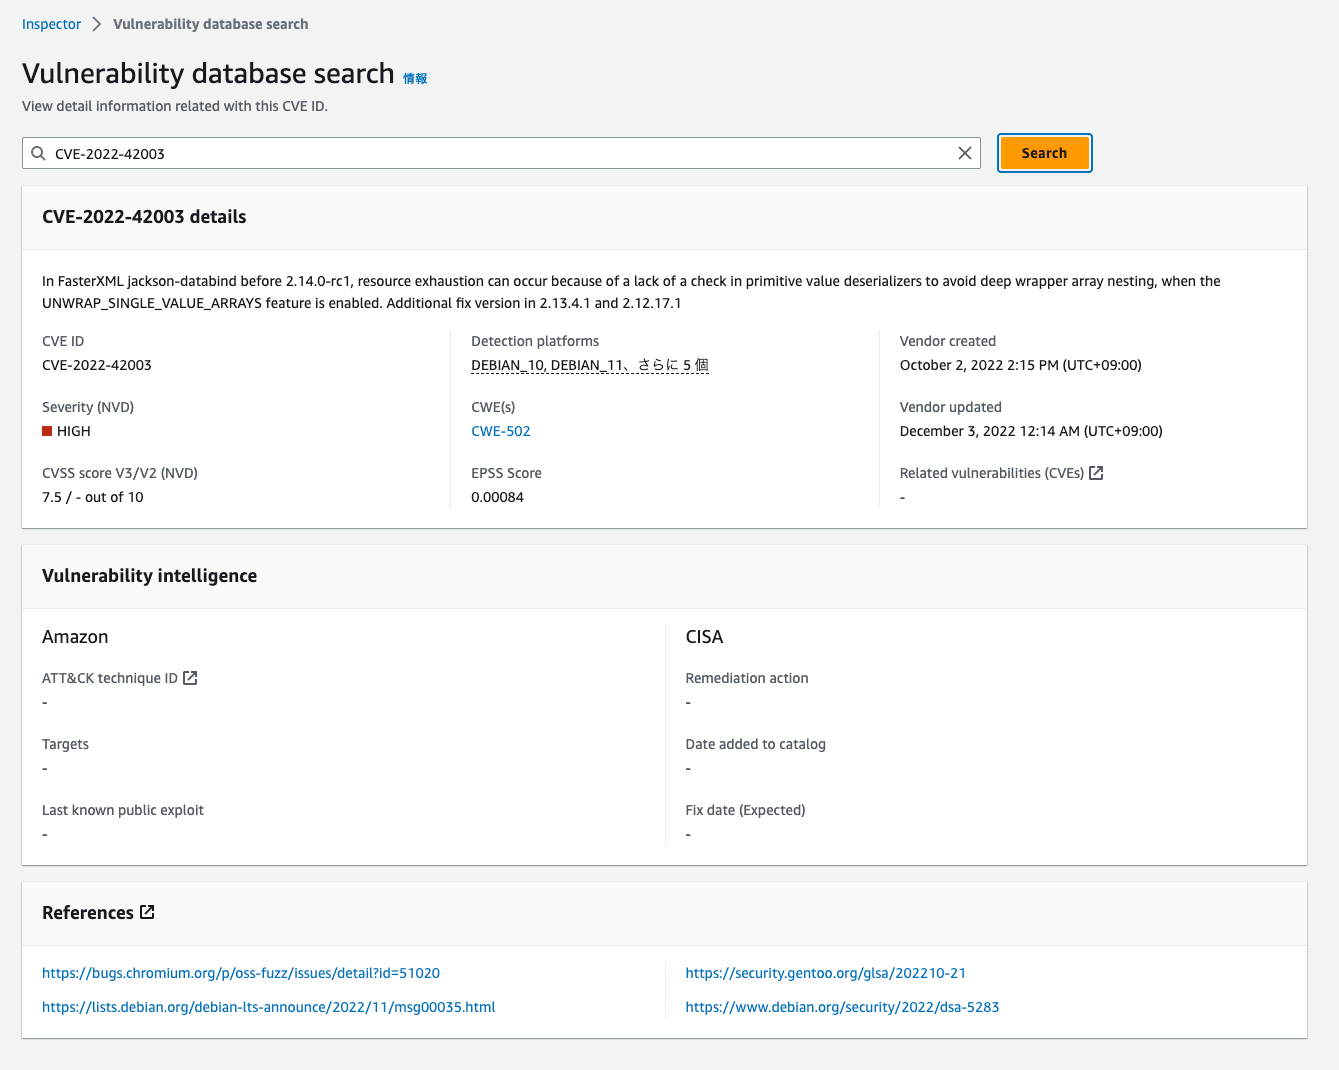This screenshot has height=1070, width=1339.
Task: Click the 情報 info link beside the page title
Action: 414,77
